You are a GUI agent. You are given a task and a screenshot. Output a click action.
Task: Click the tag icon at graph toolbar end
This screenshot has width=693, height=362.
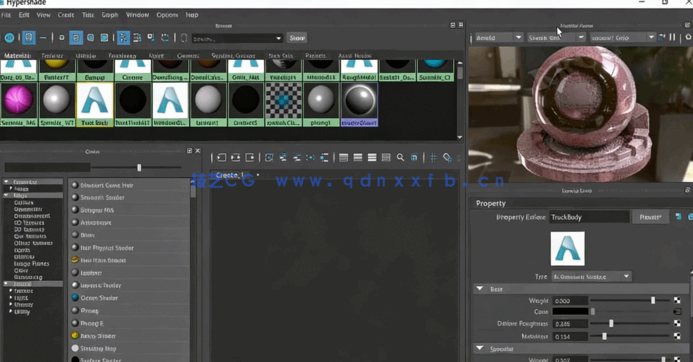tap(447, 158)
